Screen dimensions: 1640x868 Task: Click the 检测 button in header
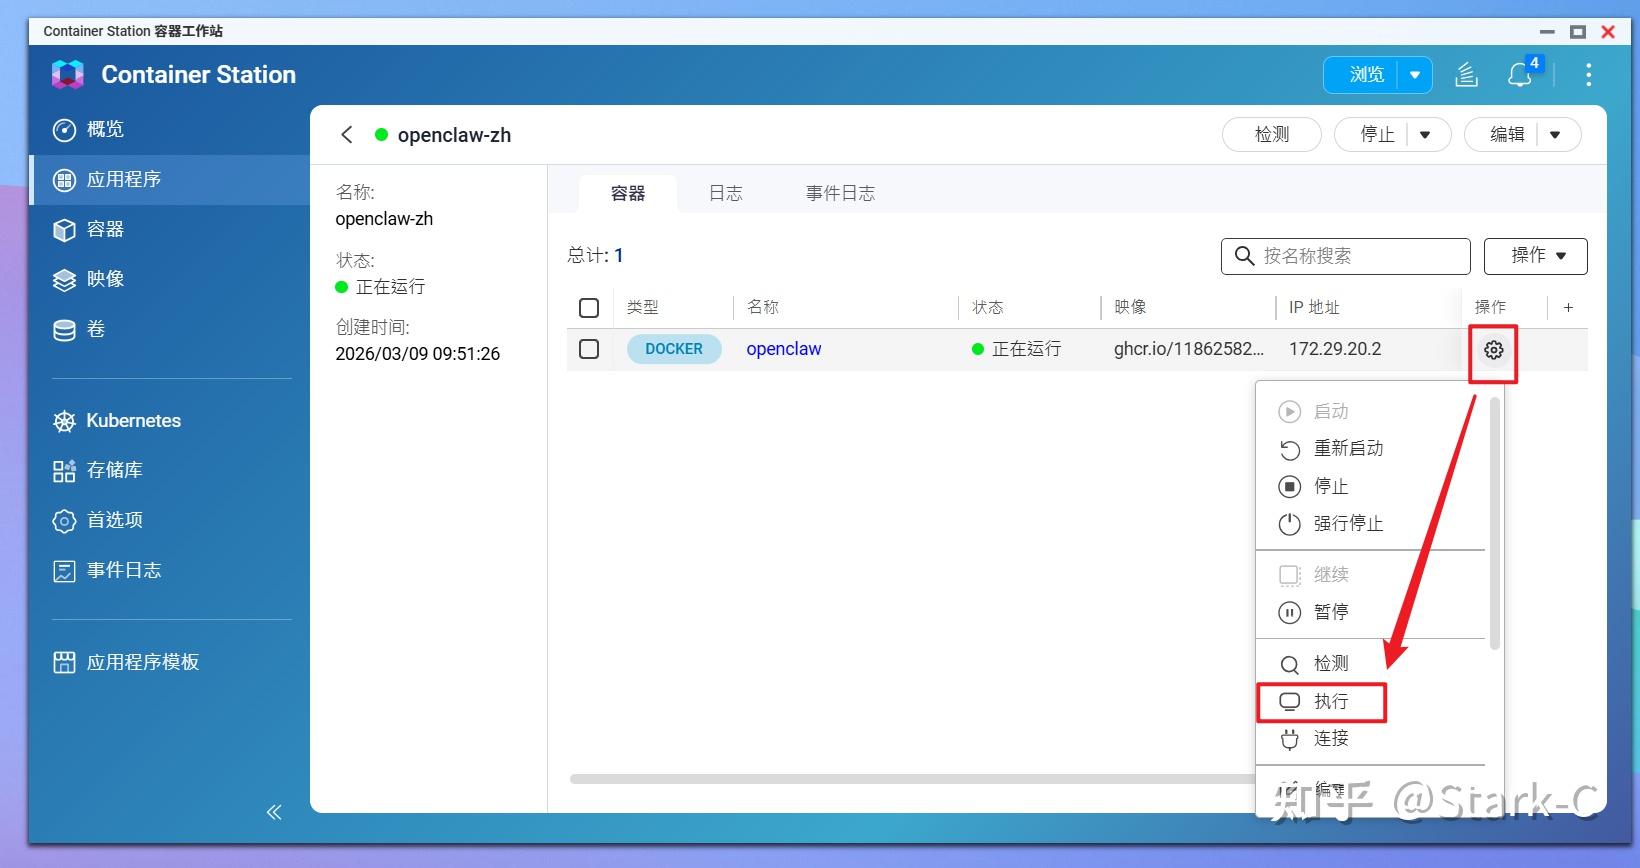1272,135
